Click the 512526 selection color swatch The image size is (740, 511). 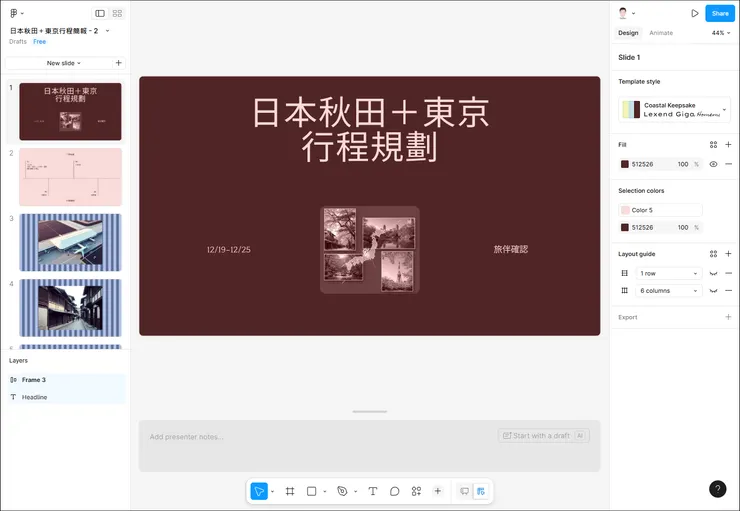(x=624, y=227)
